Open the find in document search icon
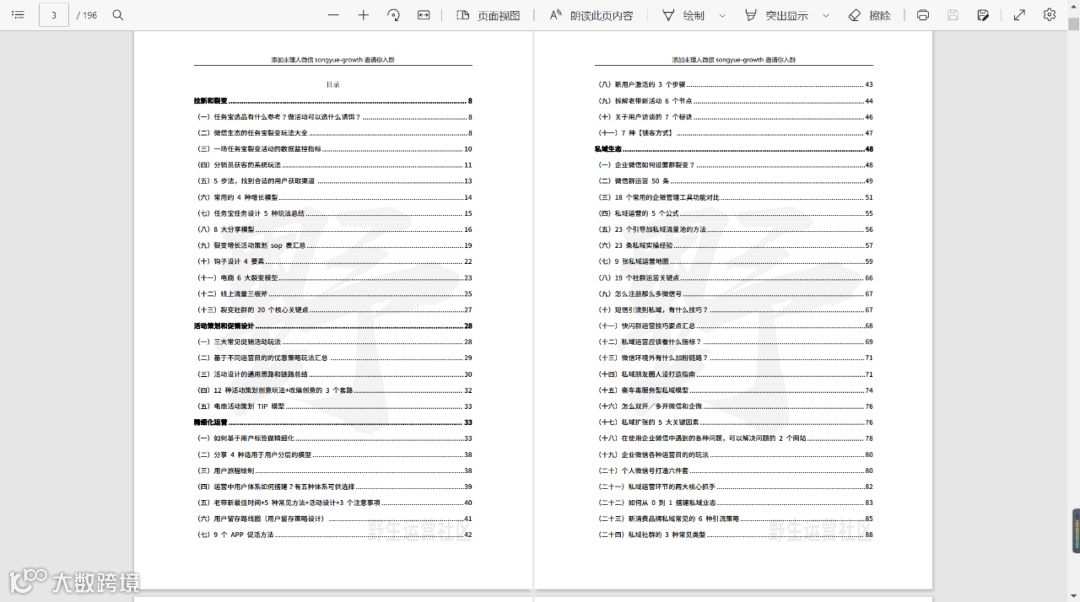Viewport: 1080px width, 602px height. pos(118,14)
